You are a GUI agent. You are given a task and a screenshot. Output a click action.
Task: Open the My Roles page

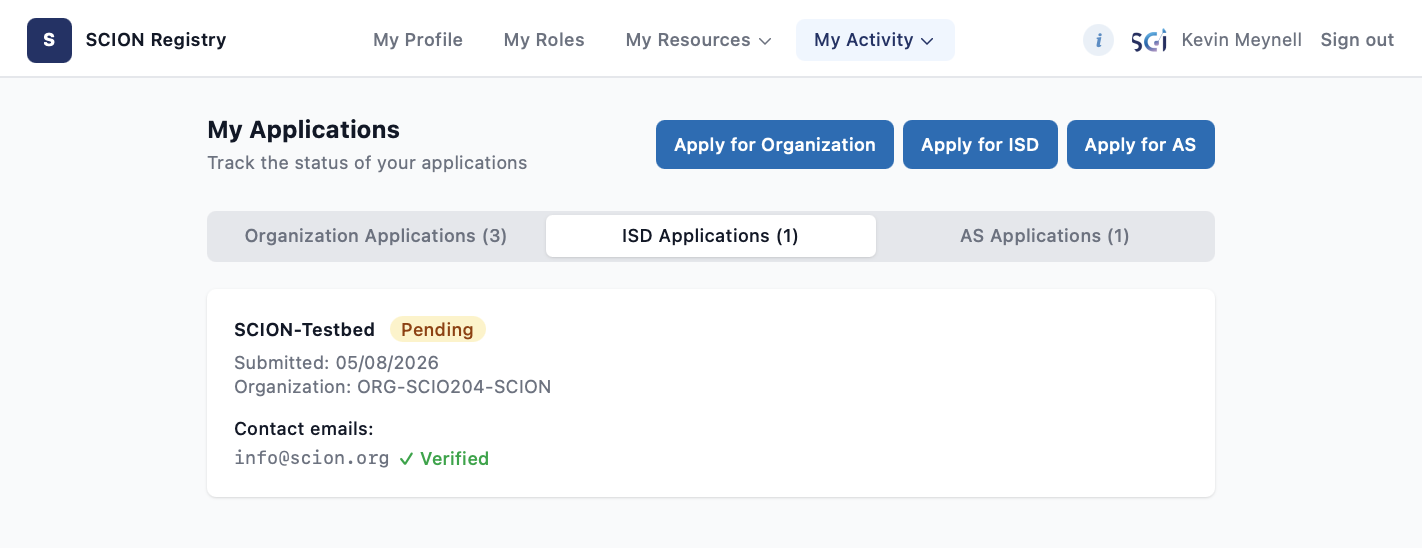544,40
